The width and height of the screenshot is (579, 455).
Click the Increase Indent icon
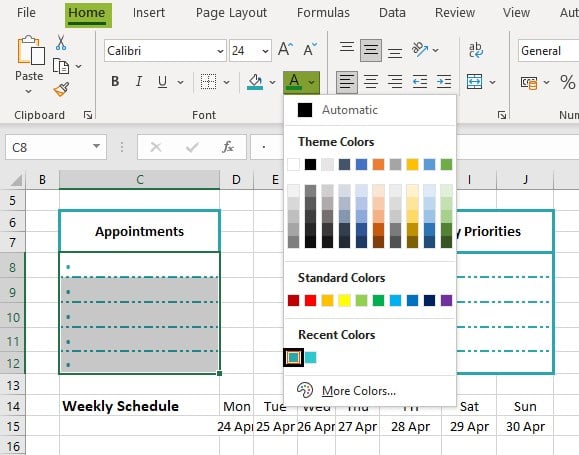[444, 81]
